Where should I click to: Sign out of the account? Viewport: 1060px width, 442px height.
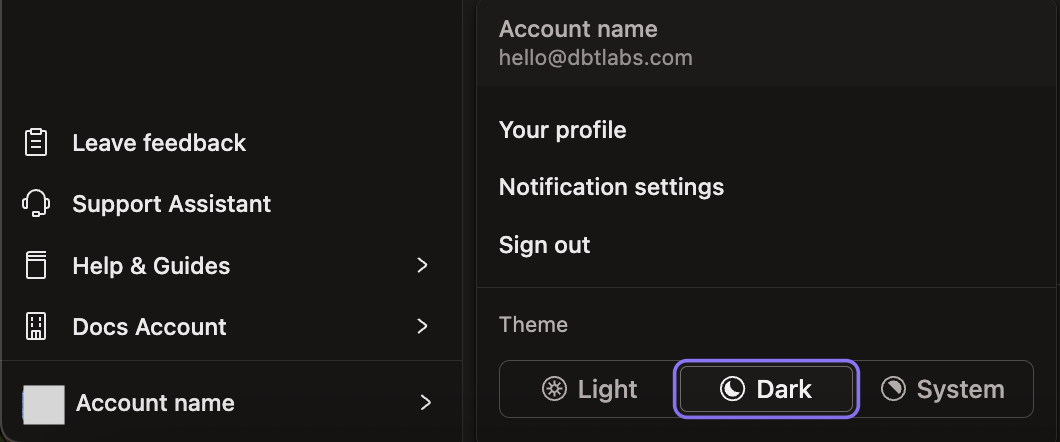pos(545,245)
